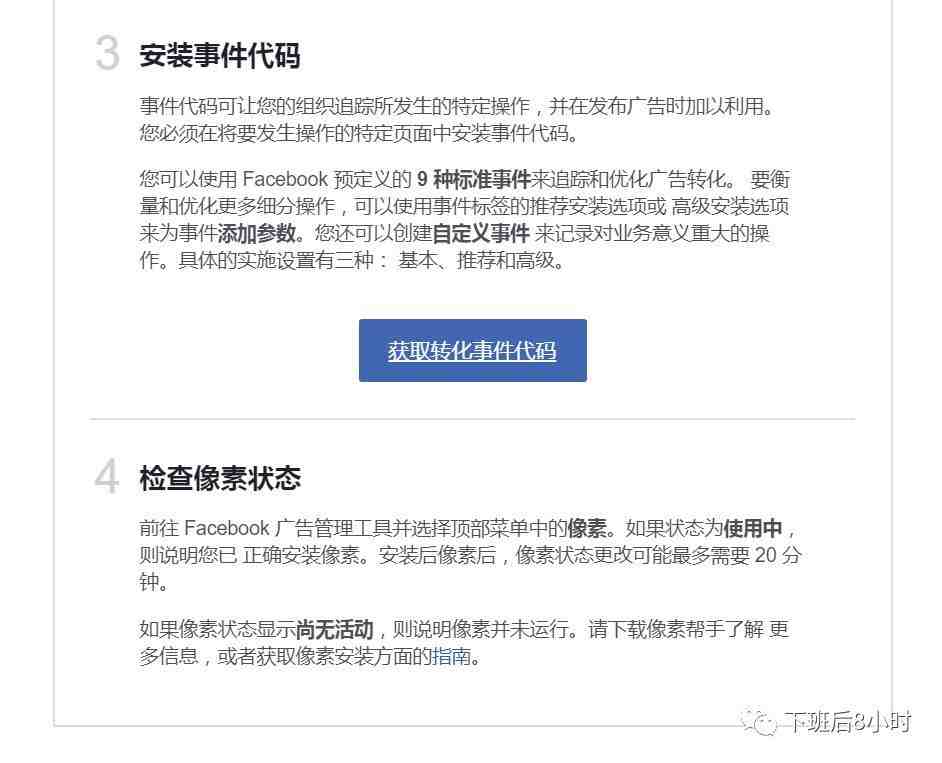The height and width of the screenshot is (763, 942).
Task: Click the bold 添加参数 text
Action: (257, 233)
